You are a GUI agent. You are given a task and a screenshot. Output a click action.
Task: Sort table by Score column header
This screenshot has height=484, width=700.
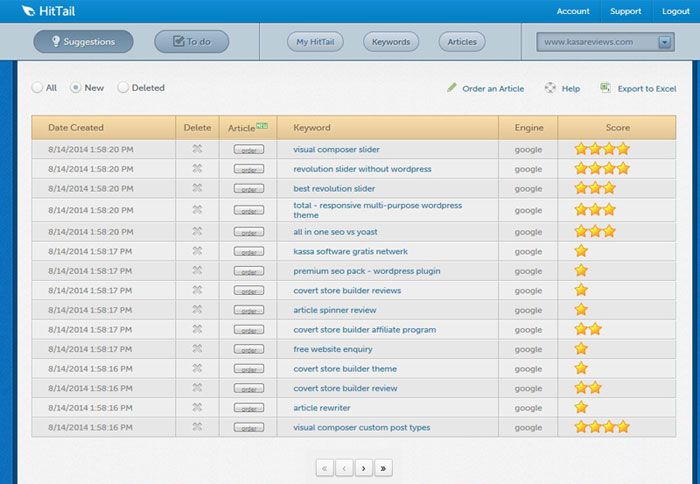[617, 128]
